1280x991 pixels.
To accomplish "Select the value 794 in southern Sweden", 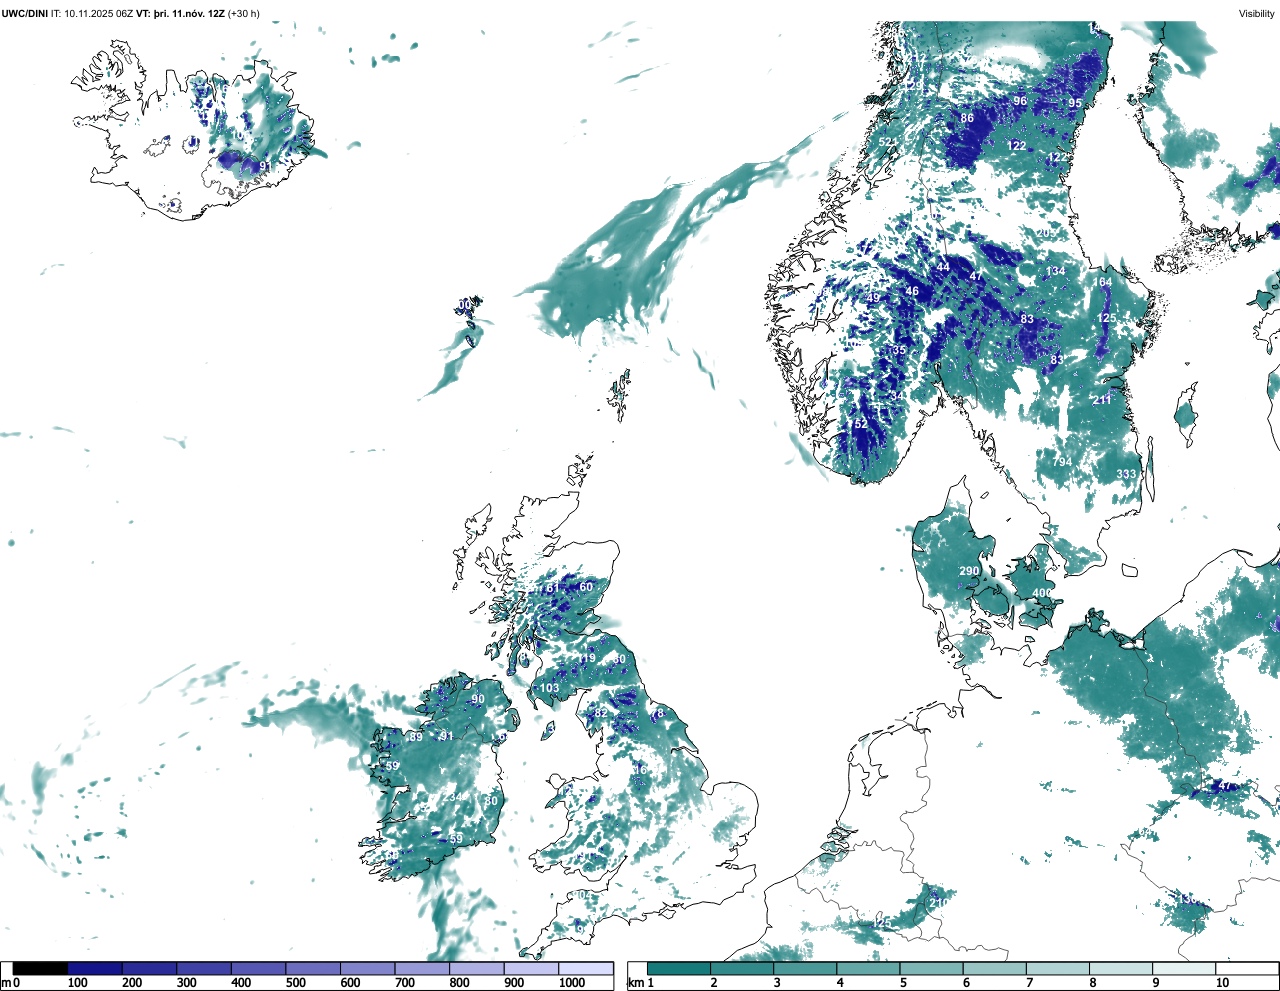I will 1062,462.
